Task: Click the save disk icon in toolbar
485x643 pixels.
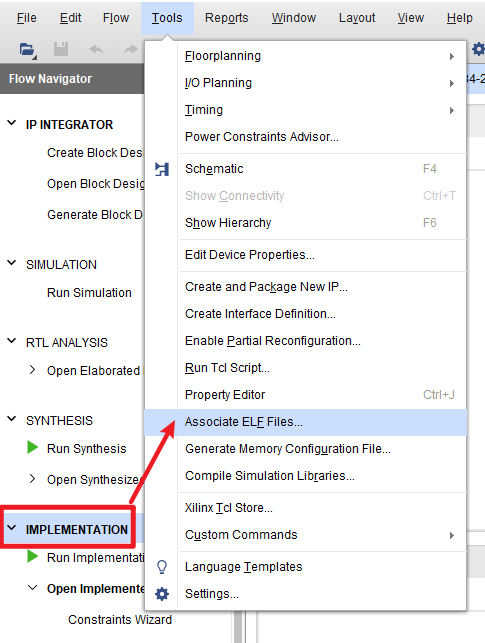Action: pos(61,49)
